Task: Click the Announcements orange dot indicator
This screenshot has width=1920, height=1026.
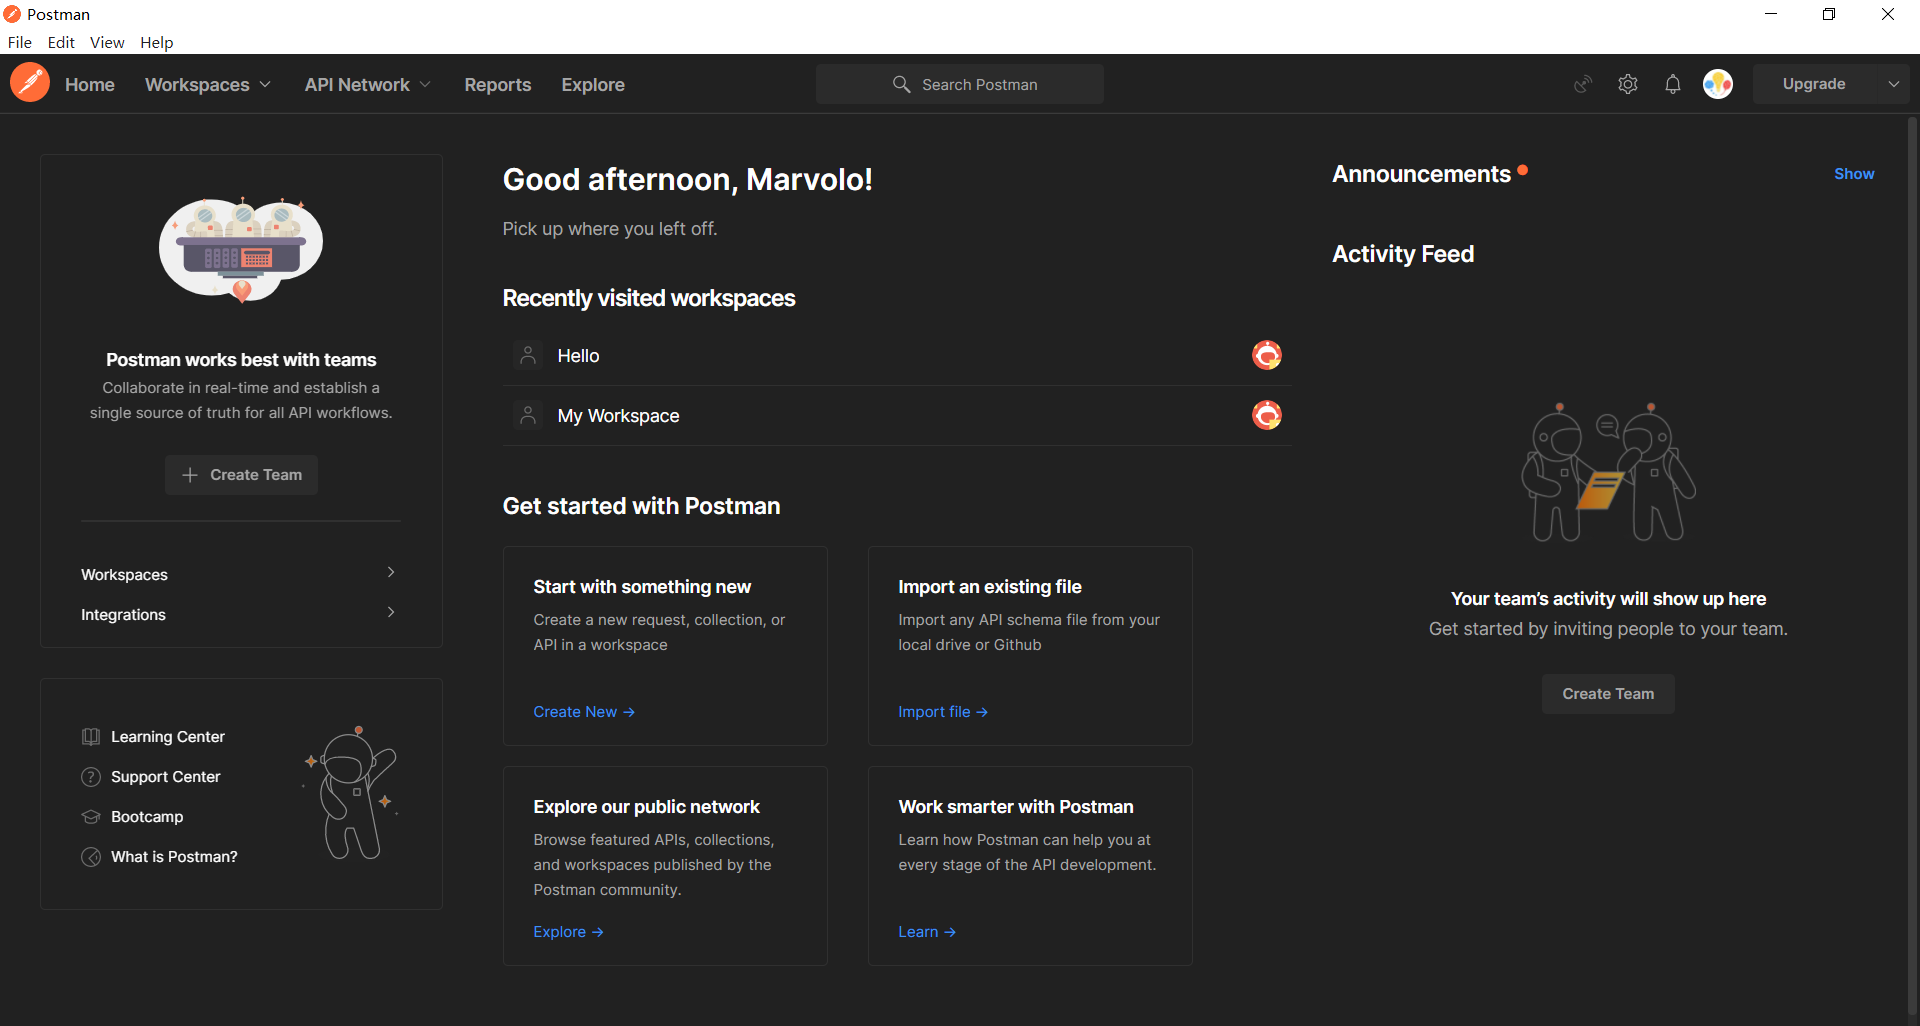Action: [1522, 170]
